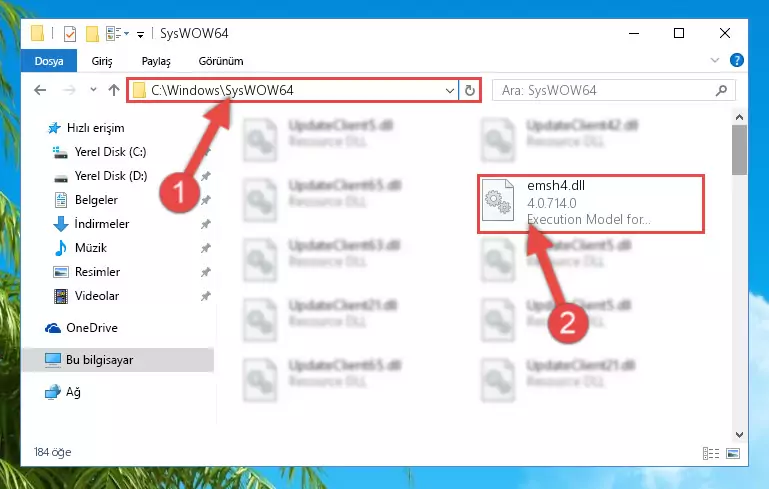Image resolution: width=769 pixels, height=489 pixels.
Task: Click the Videolar film icon
Action: [61, 296]
